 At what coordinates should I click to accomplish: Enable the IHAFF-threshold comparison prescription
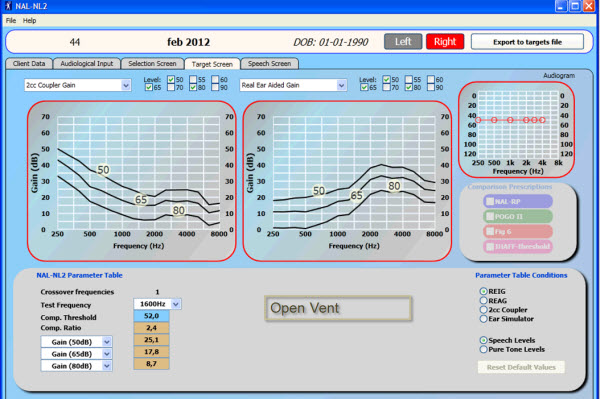[490, 247]
